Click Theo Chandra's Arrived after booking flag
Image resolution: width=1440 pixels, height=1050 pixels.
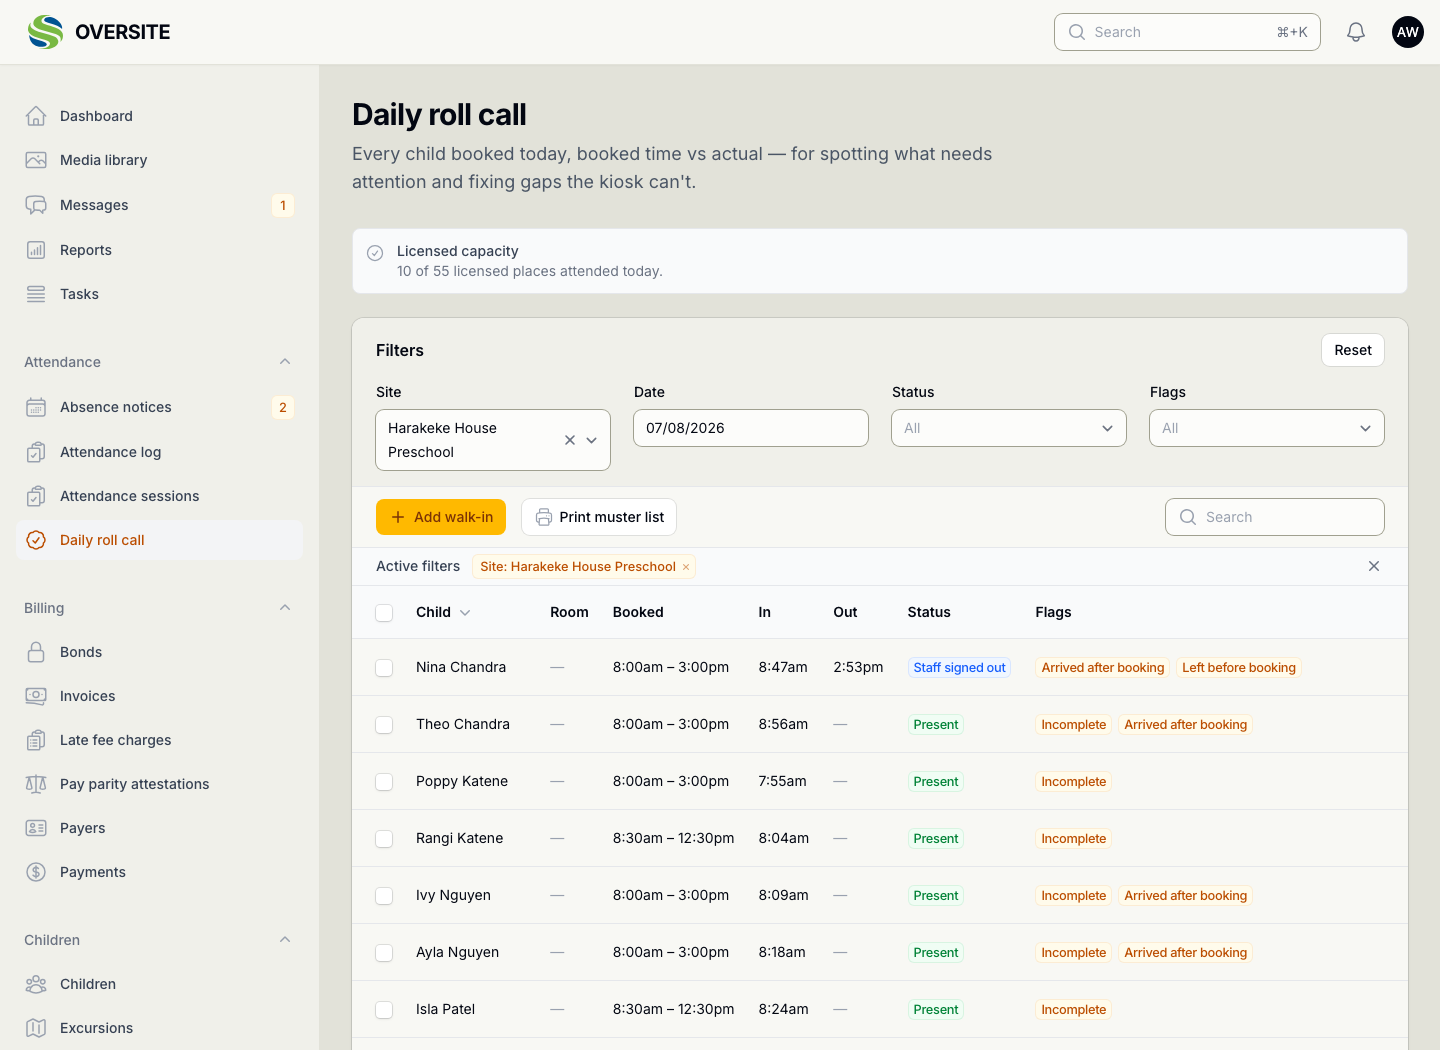tap(1186, 724)
